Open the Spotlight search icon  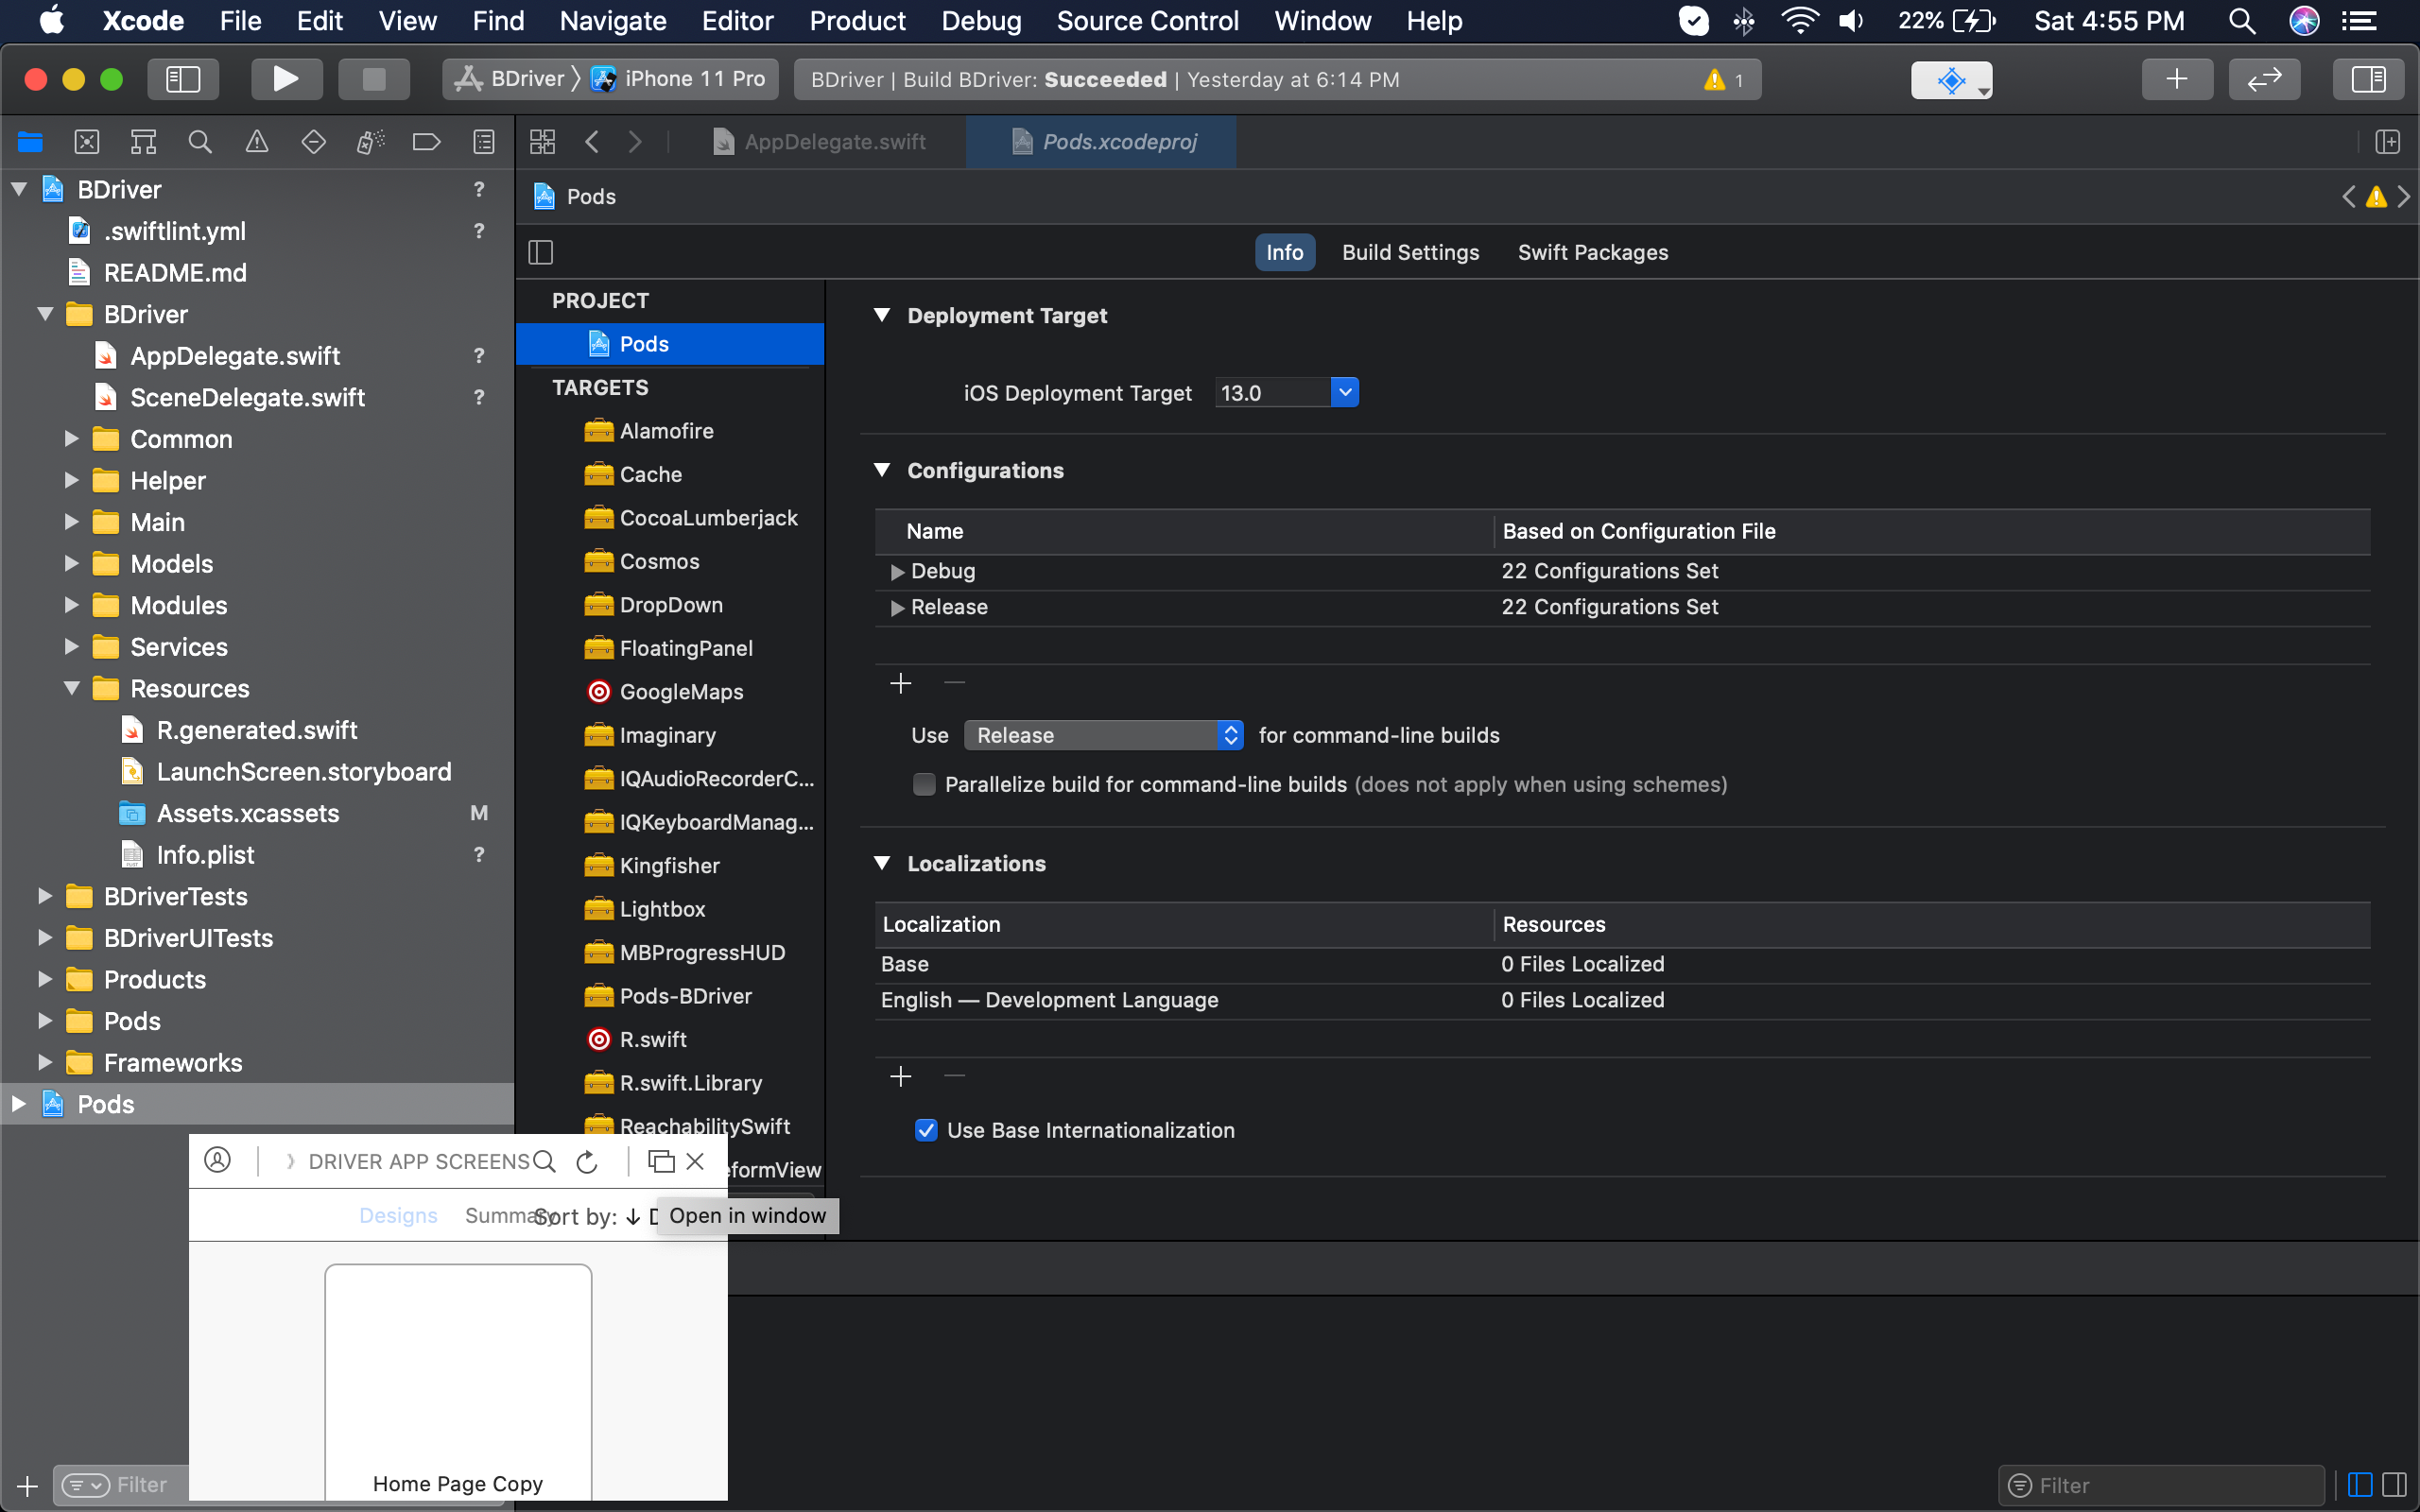coord(2242,21)
